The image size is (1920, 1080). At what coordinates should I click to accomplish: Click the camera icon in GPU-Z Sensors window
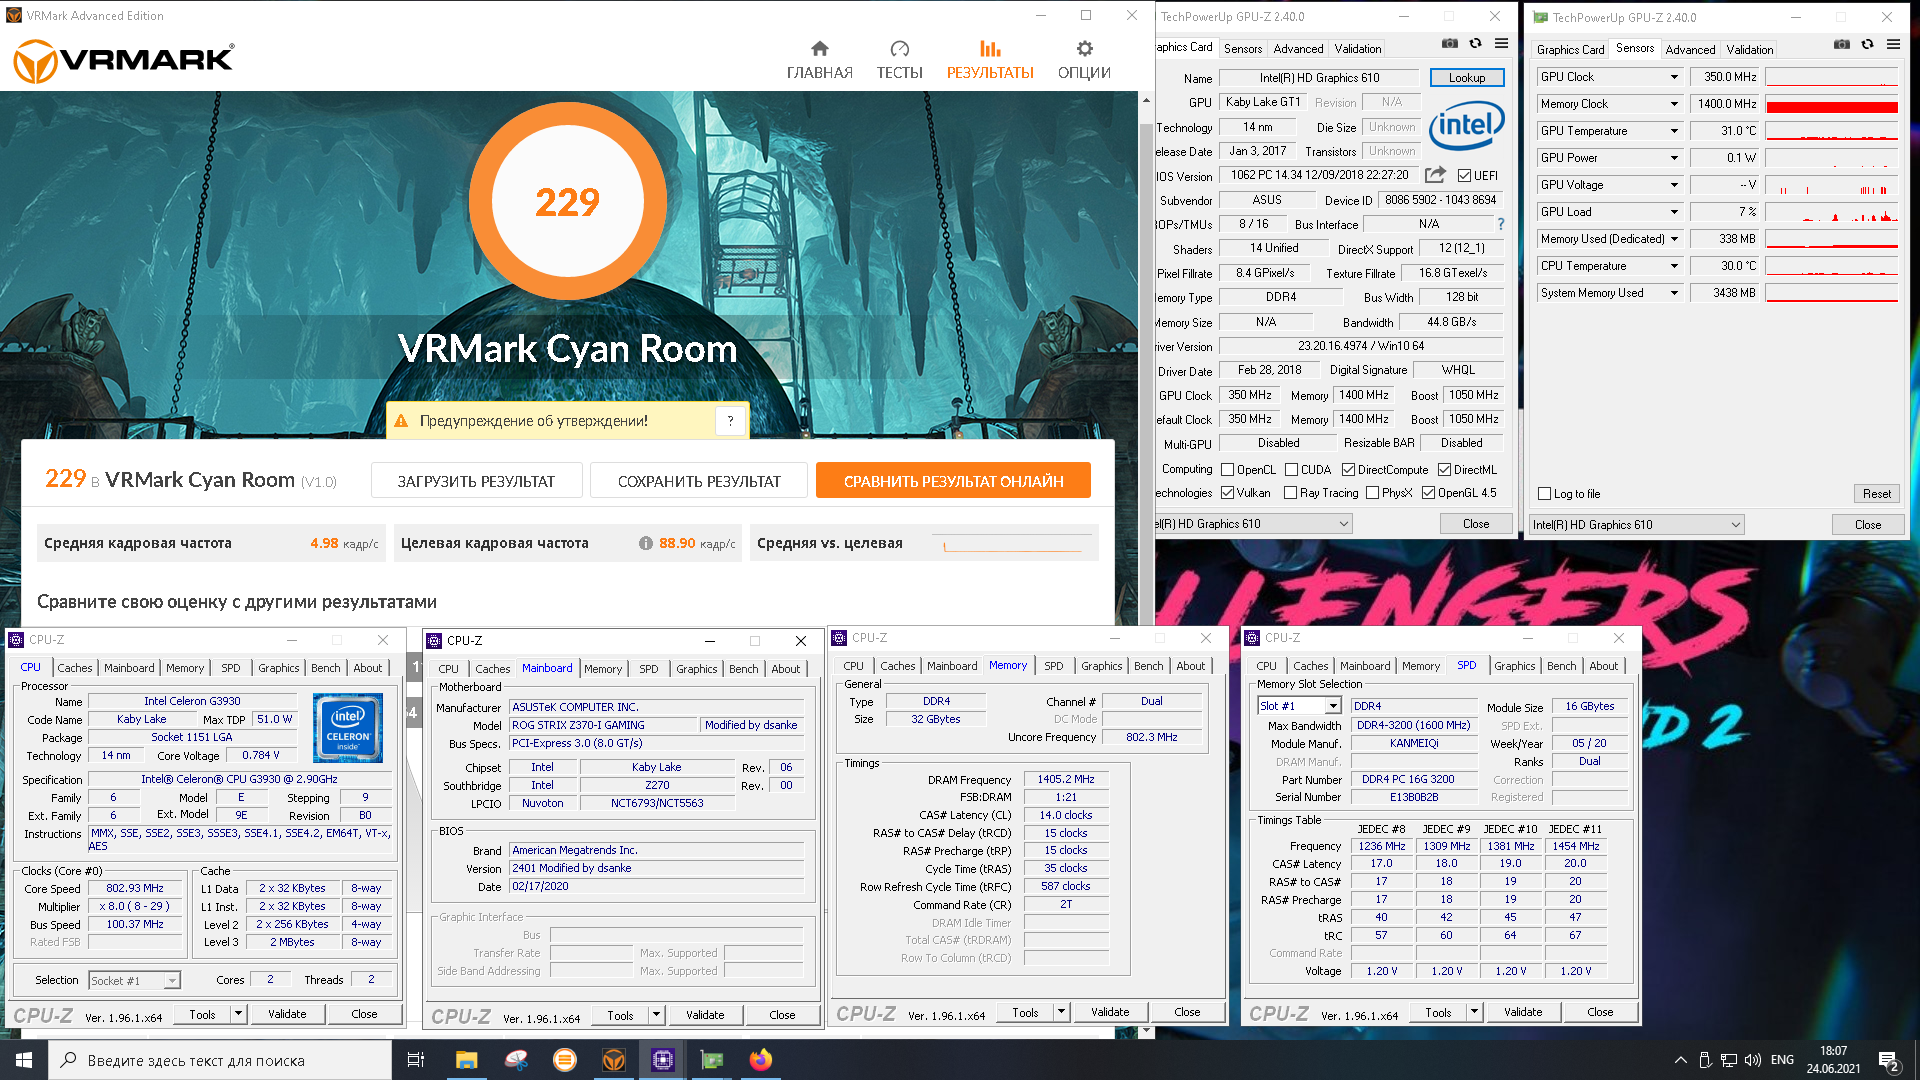coord(1841,44)
